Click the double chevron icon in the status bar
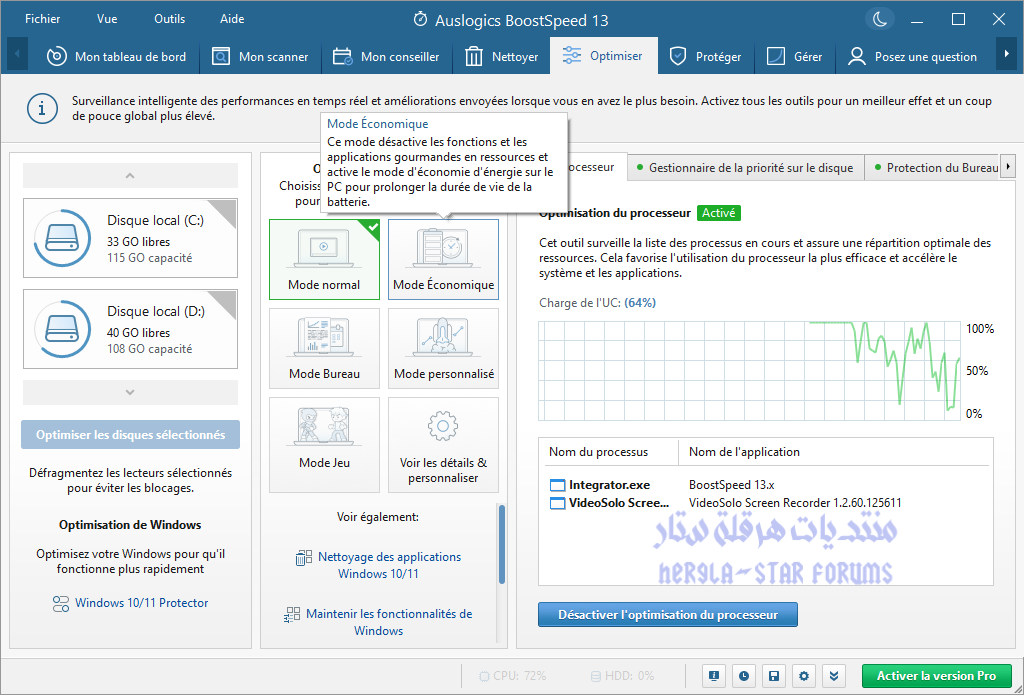Image resolution: width=1024 pixels, height=695 pixels. pos(834,675)
